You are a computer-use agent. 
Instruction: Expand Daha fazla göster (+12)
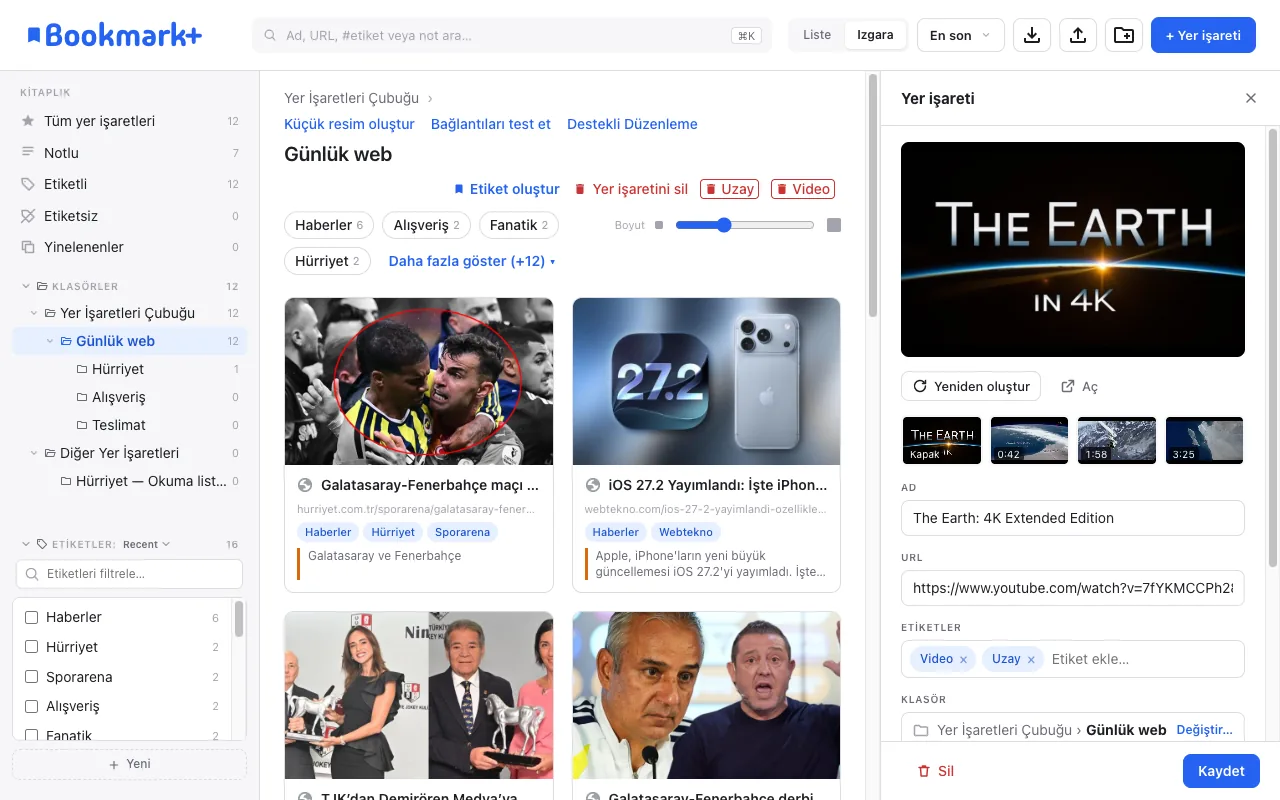coord(472,261)
